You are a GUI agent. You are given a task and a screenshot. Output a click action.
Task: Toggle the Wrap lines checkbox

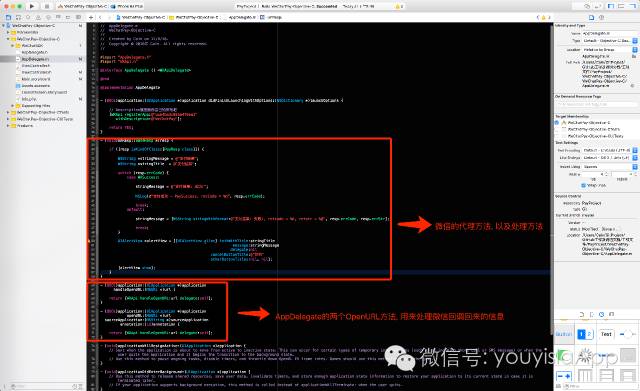584,185
